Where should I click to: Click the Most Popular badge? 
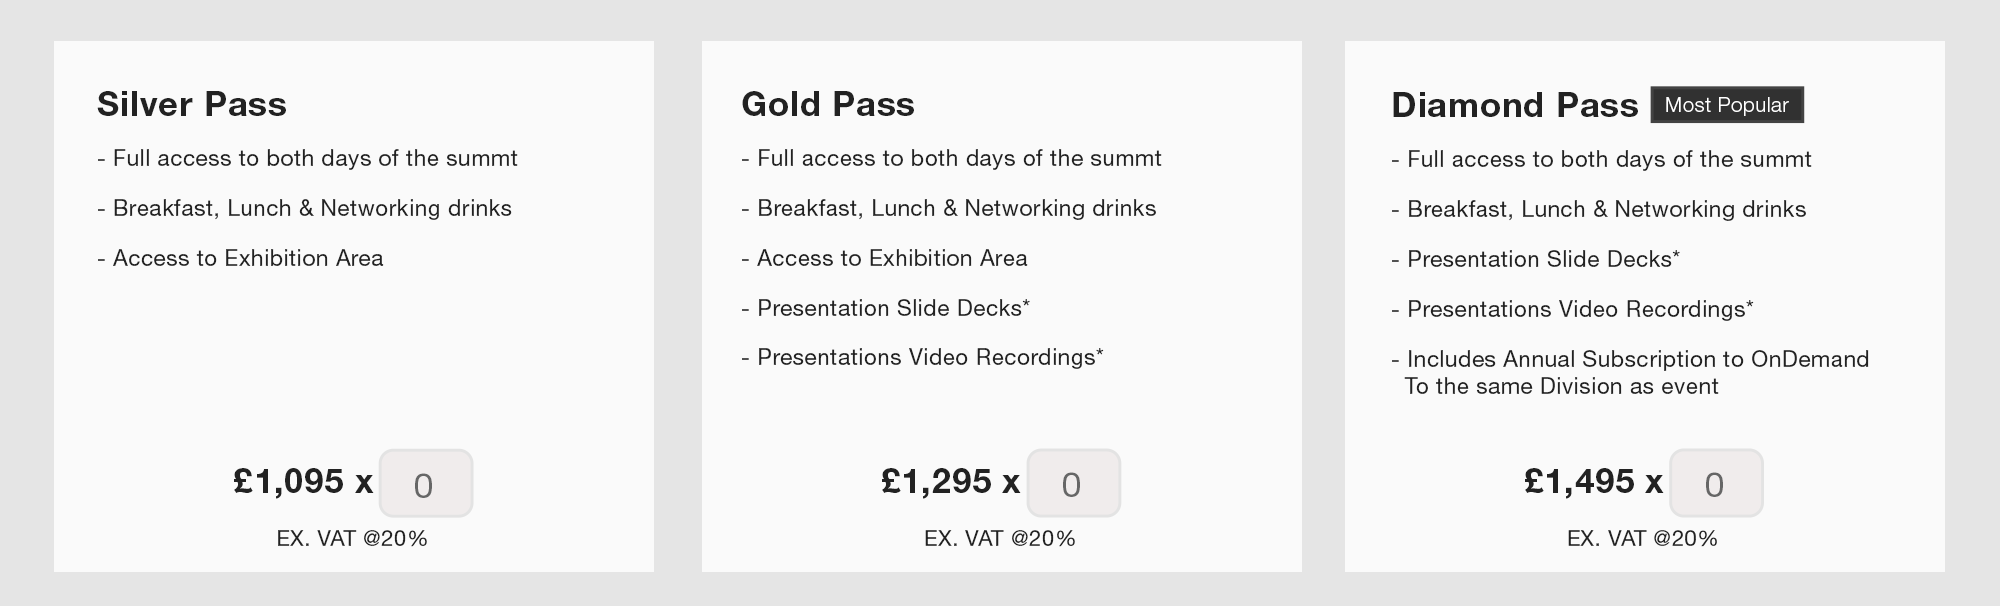(x=1727, y=105)
